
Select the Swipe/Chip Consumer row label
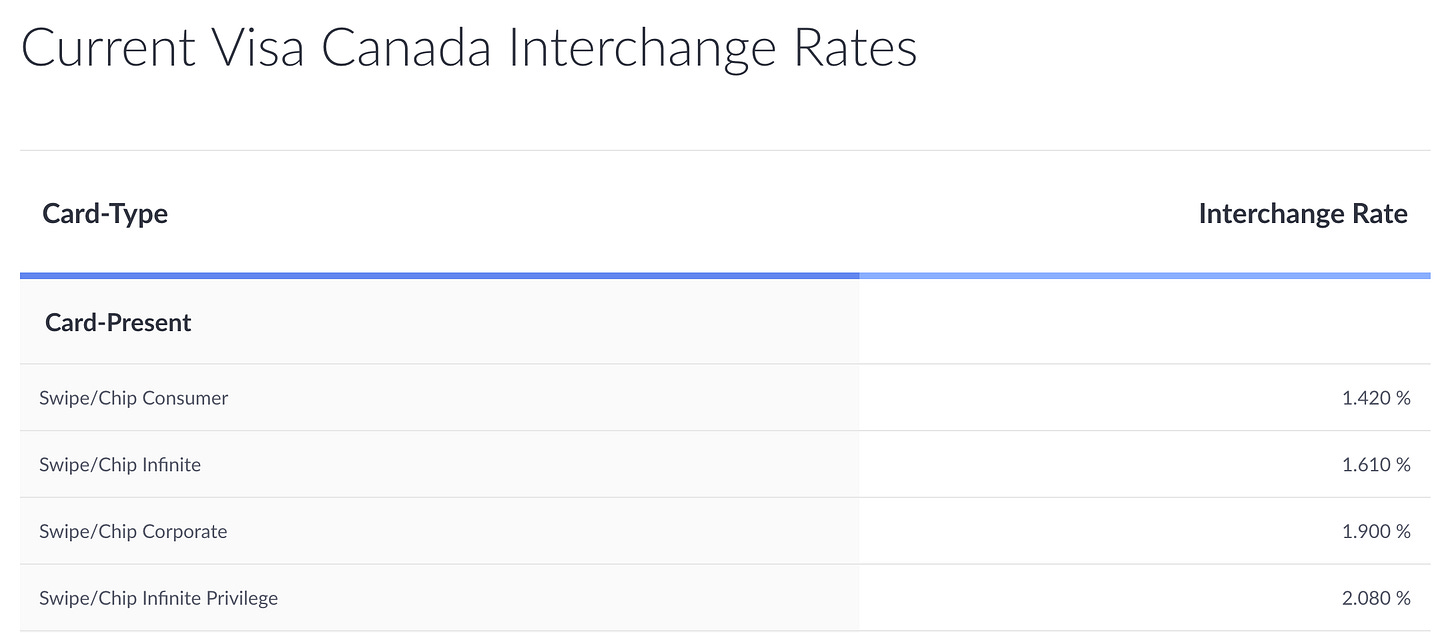click(134, 398)
